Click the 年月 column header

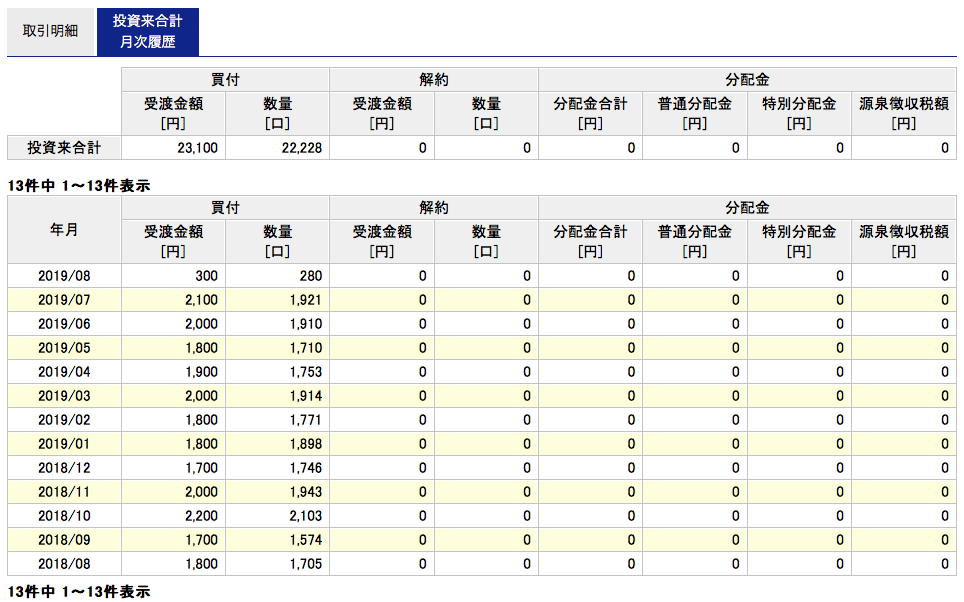tap(64, 230)
